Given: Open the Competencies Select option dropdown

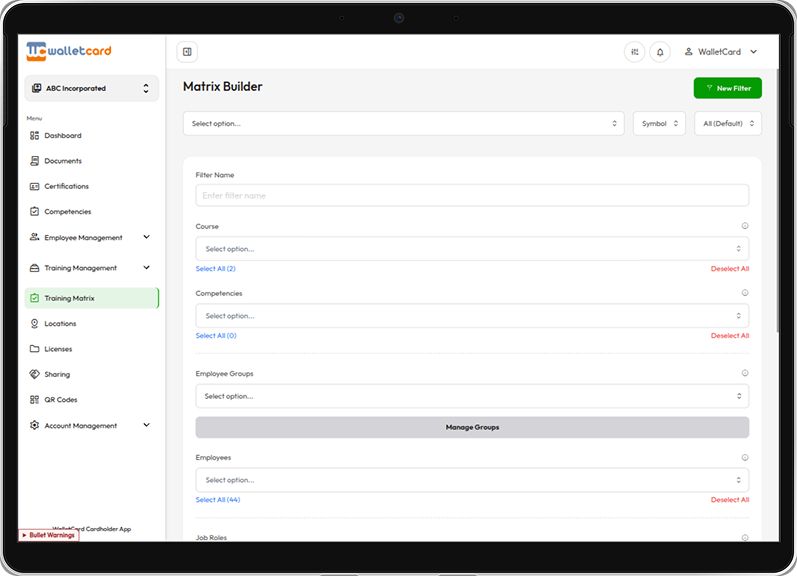Looking at the screenshot, I should (472, 316).
